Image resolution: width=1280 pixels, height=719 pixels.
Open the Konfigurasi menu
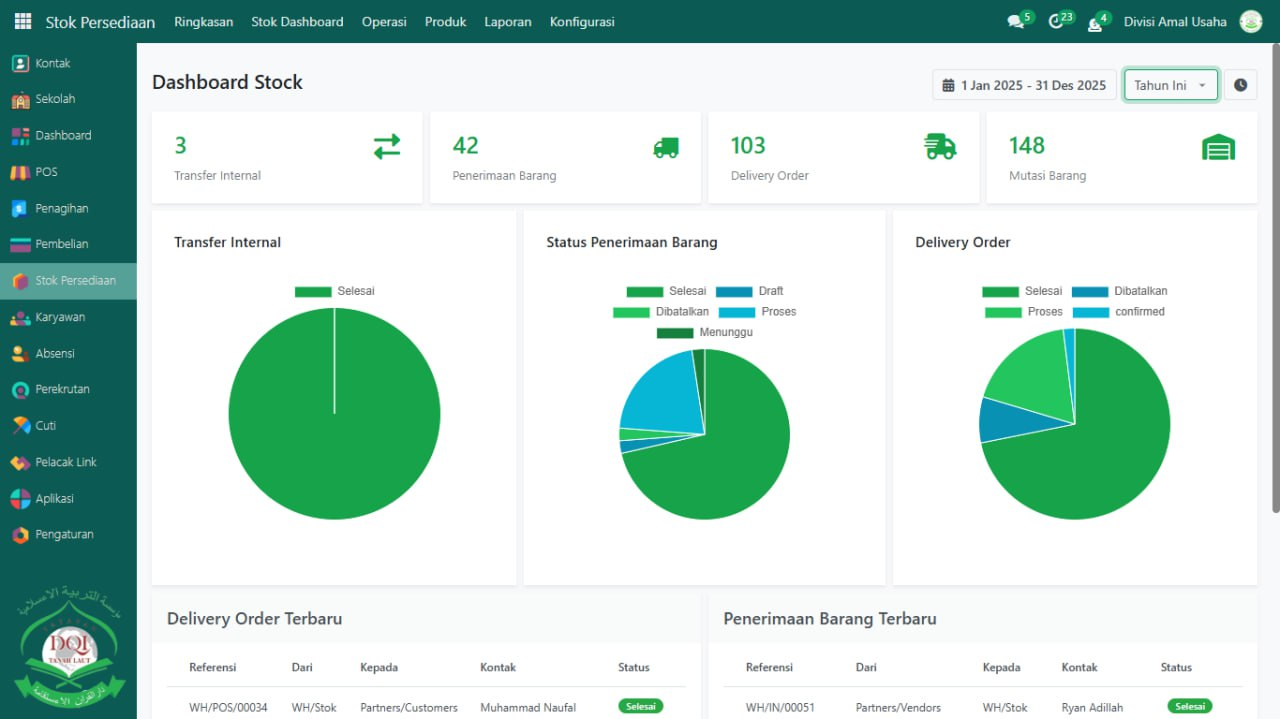click(582, 21)
